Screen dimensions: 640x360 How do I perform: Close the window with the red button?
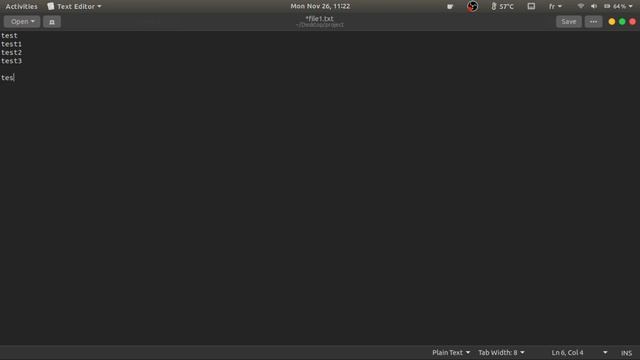[632, 22]
